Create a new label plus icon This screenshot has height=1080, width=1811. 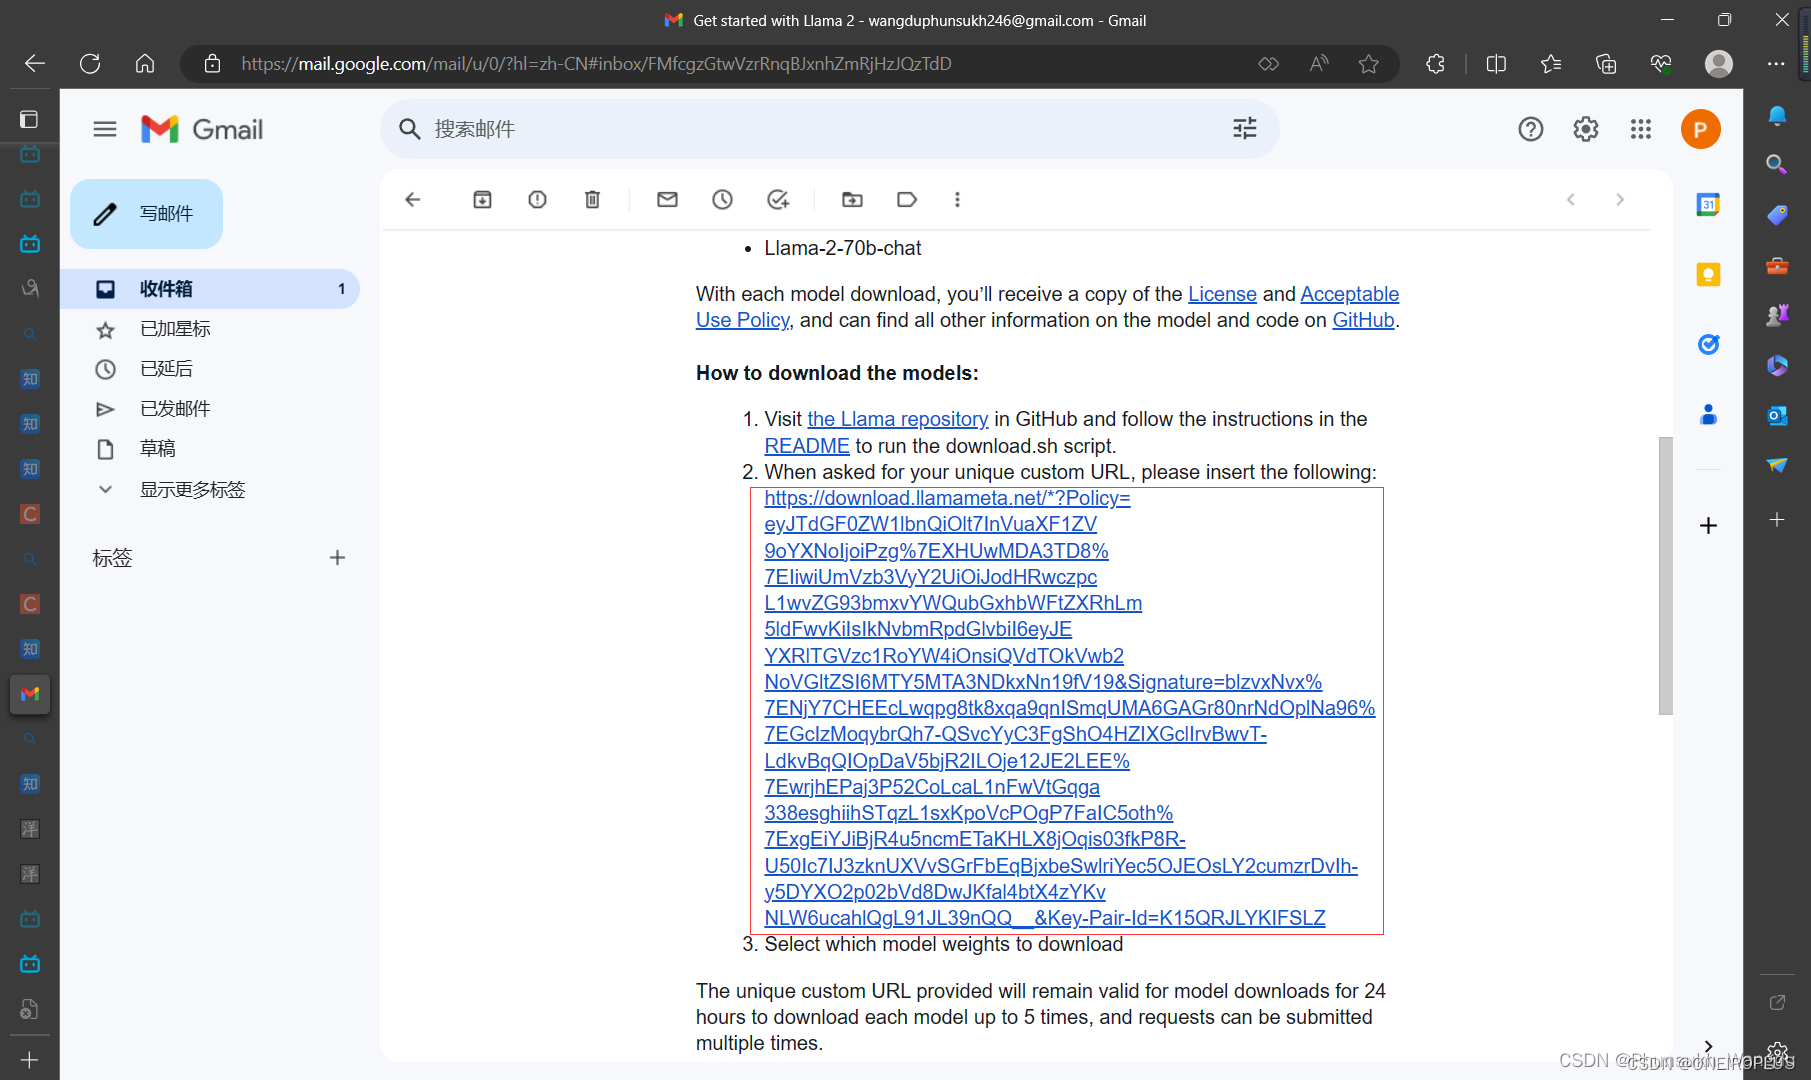pos(338,558)
